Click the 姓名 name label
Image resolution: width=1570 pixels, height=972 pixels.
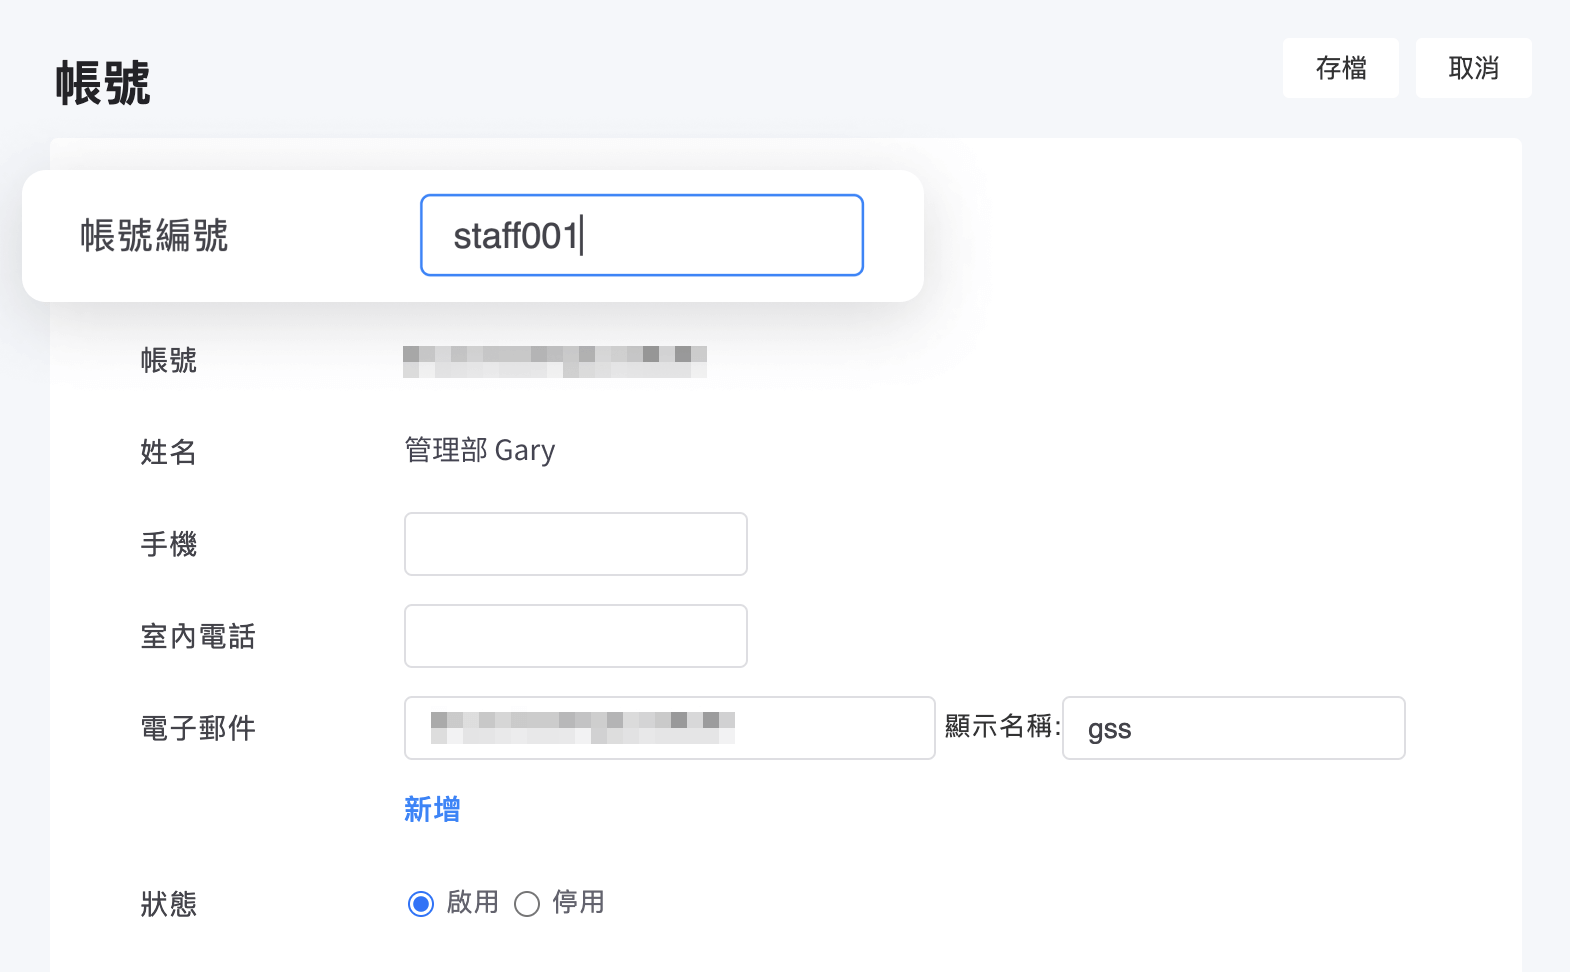click(169, 452)
